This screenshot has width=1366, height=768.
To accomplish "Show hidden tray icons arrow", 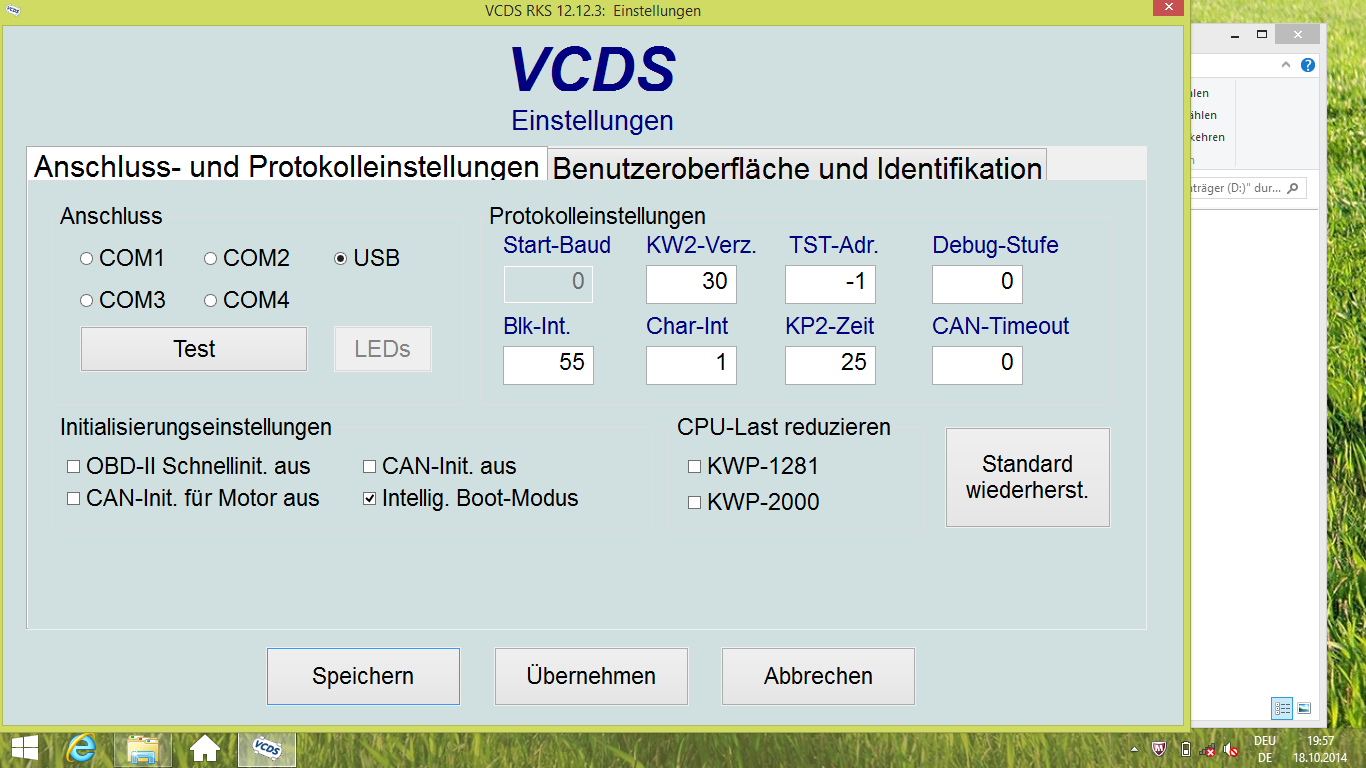I will coord(1133,748).
